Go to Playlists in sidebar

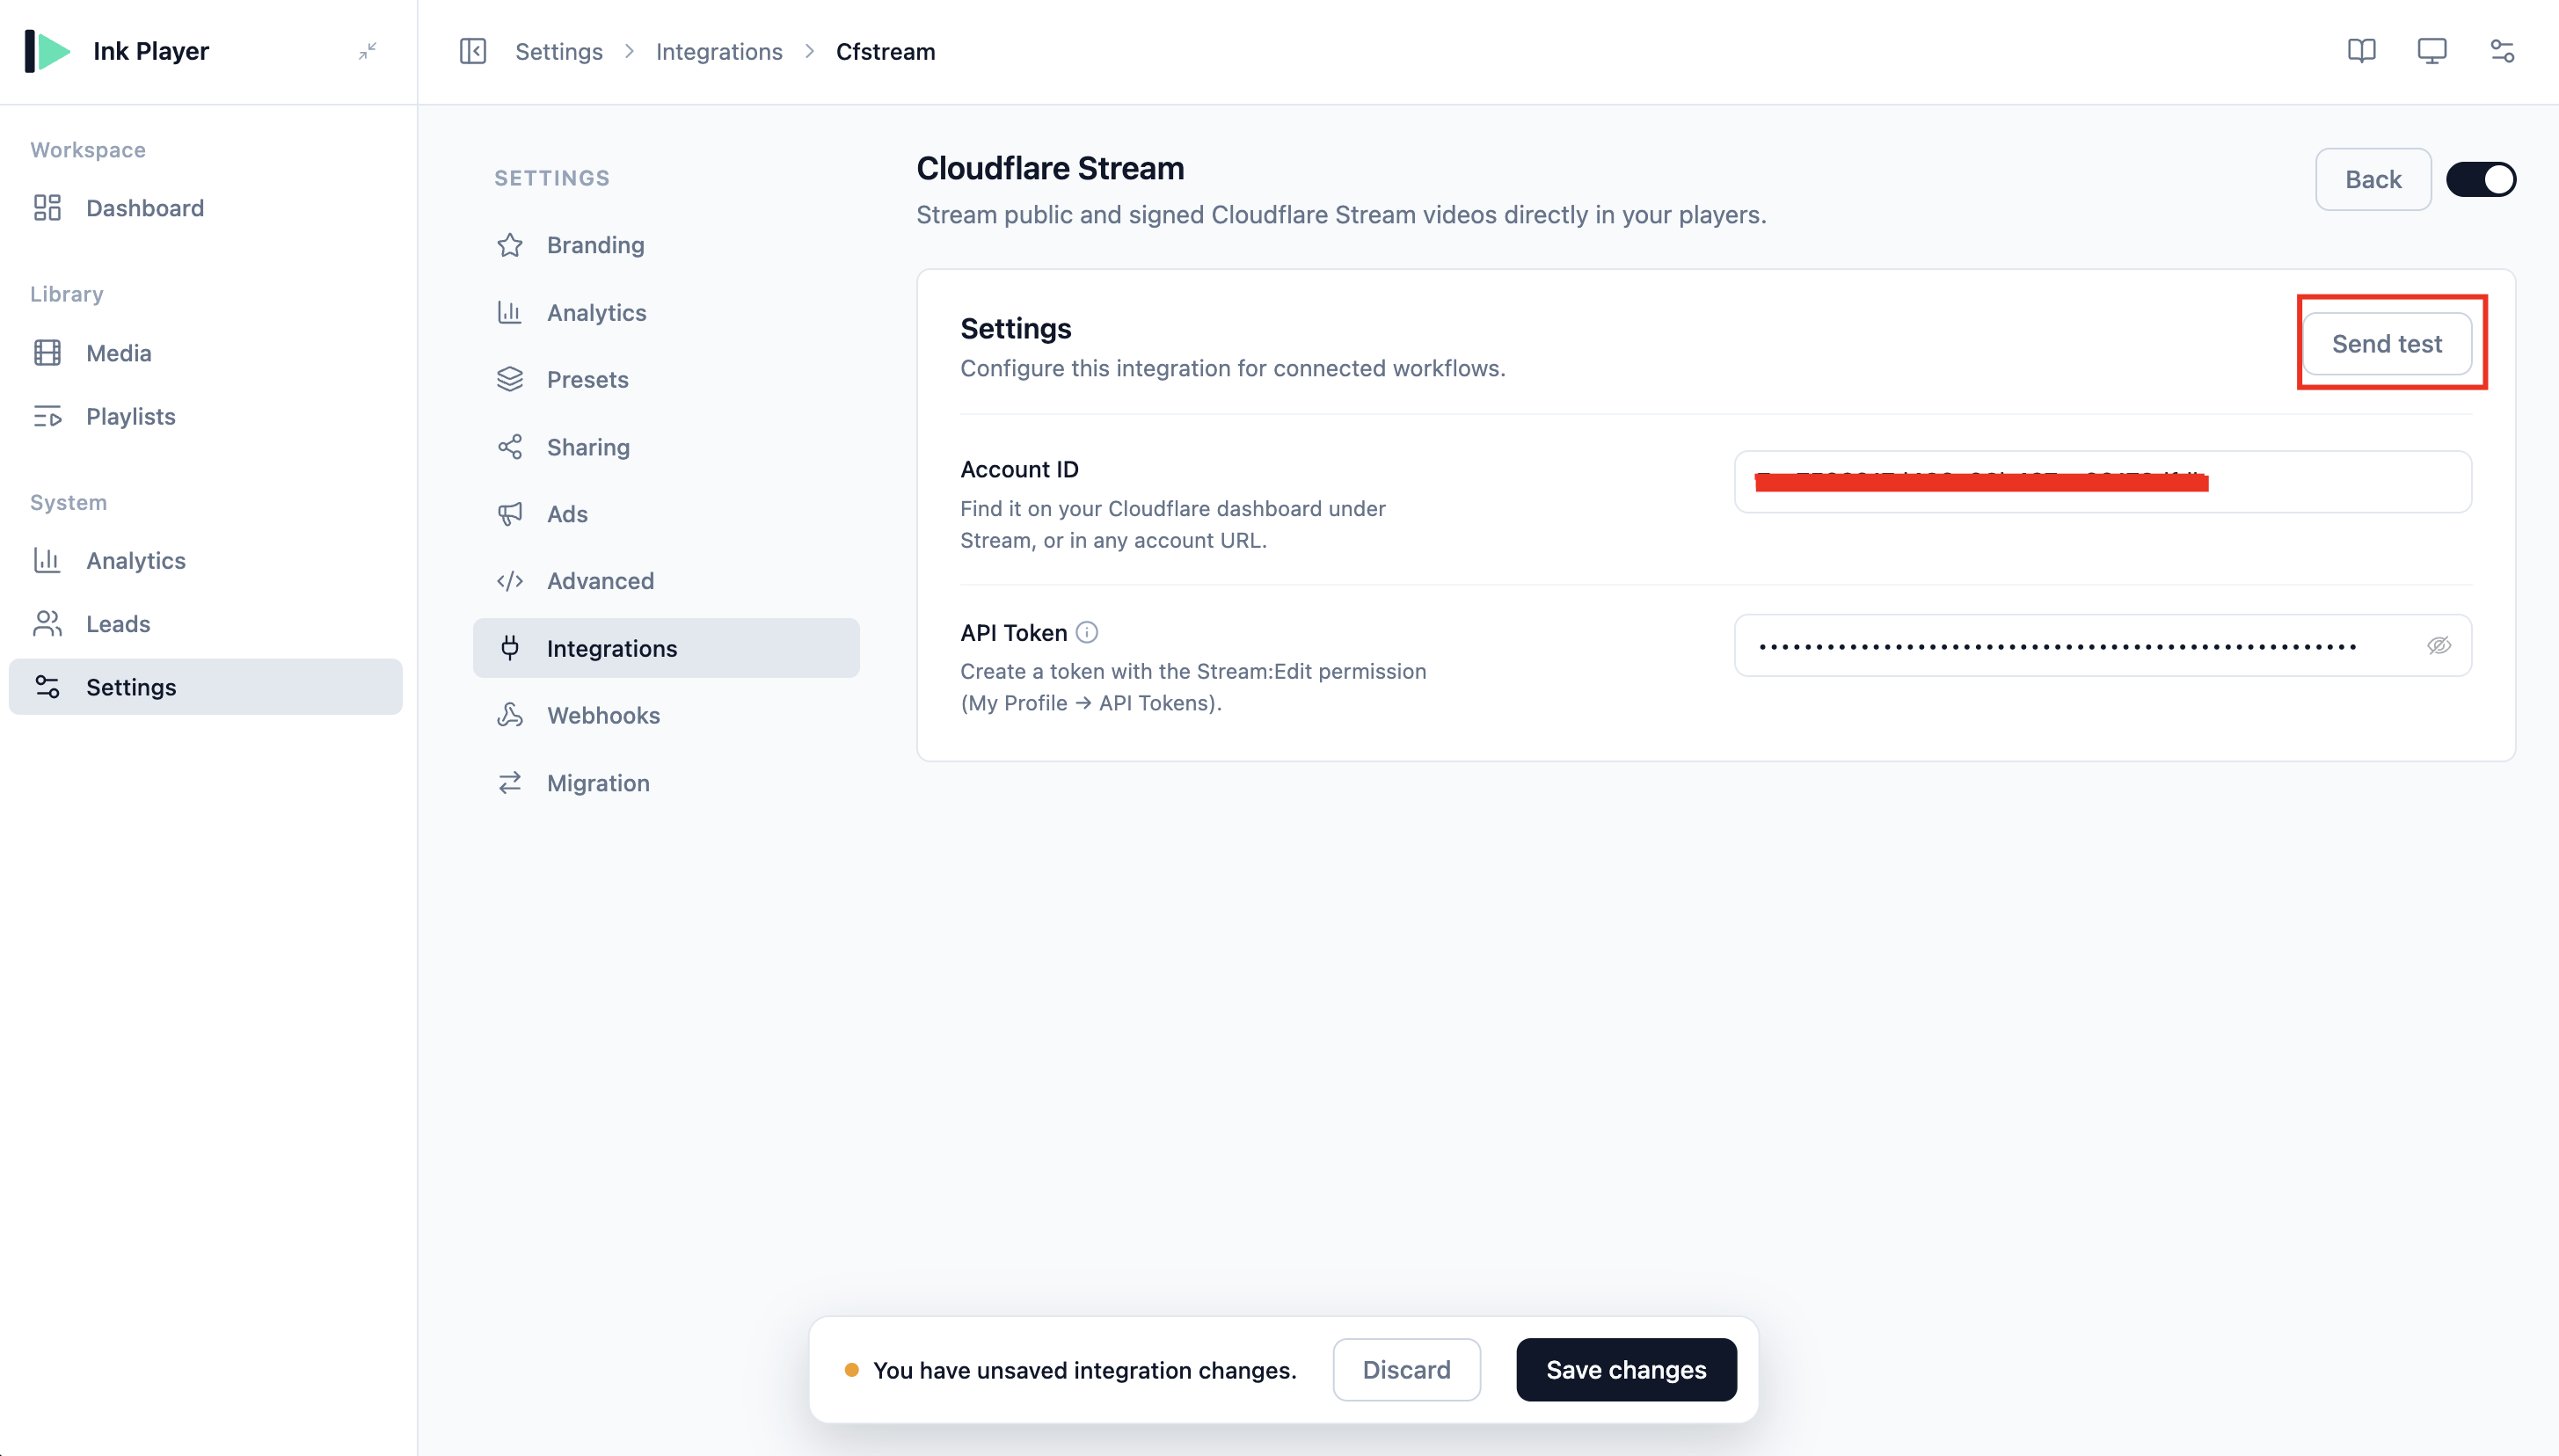[x=206, y=416]
